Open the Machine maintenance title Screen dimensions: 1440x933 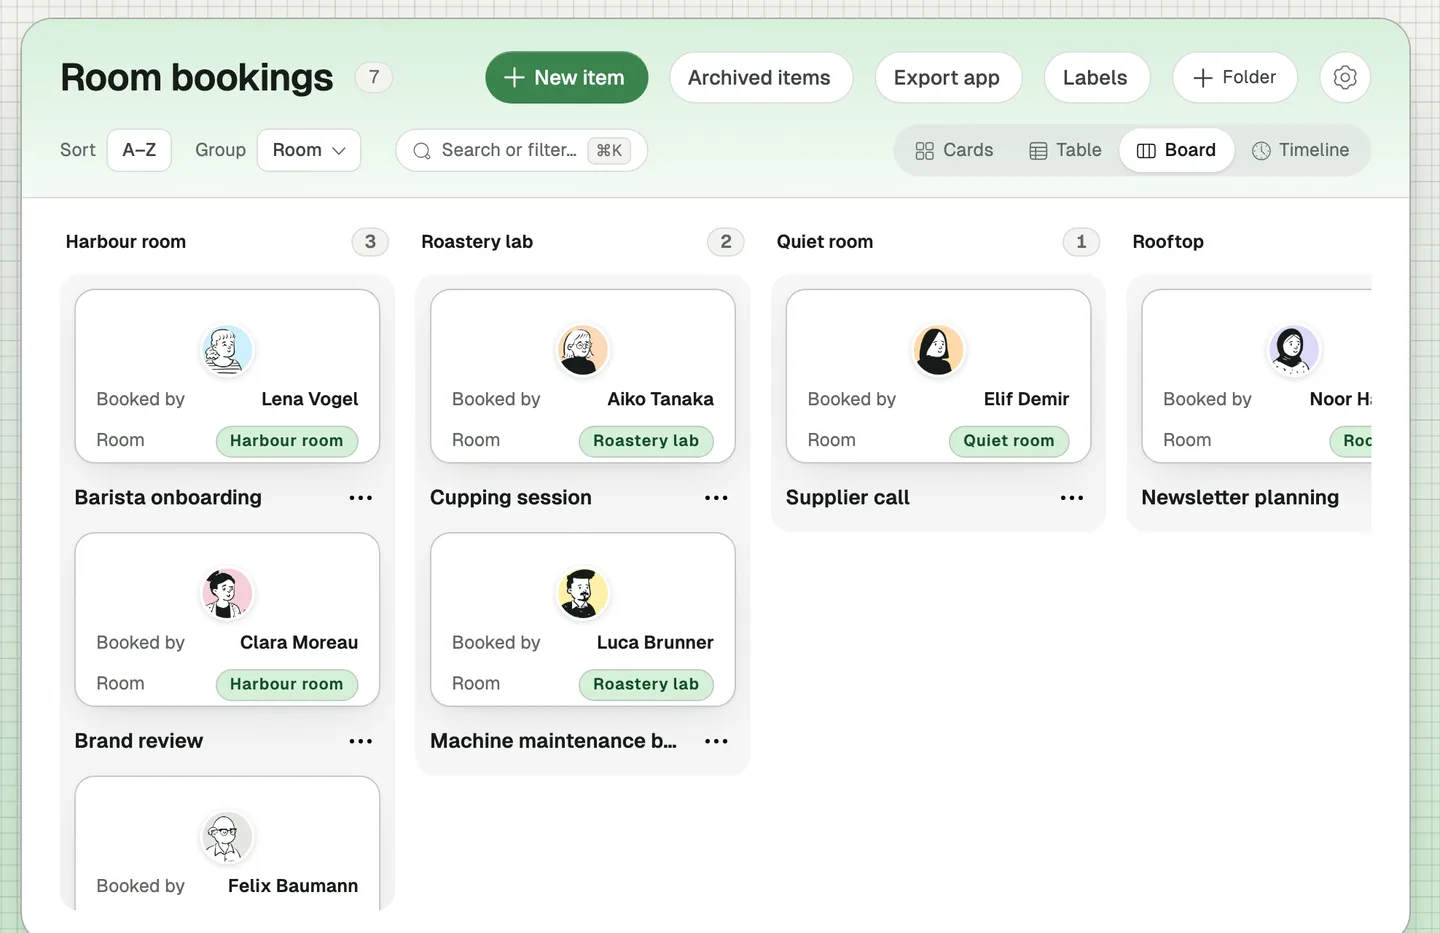[553, 741]
